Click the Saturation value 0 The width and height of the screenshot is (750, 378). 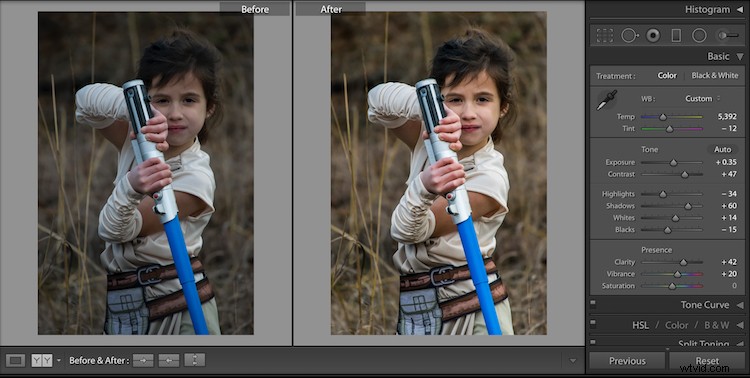coord(734,286)
